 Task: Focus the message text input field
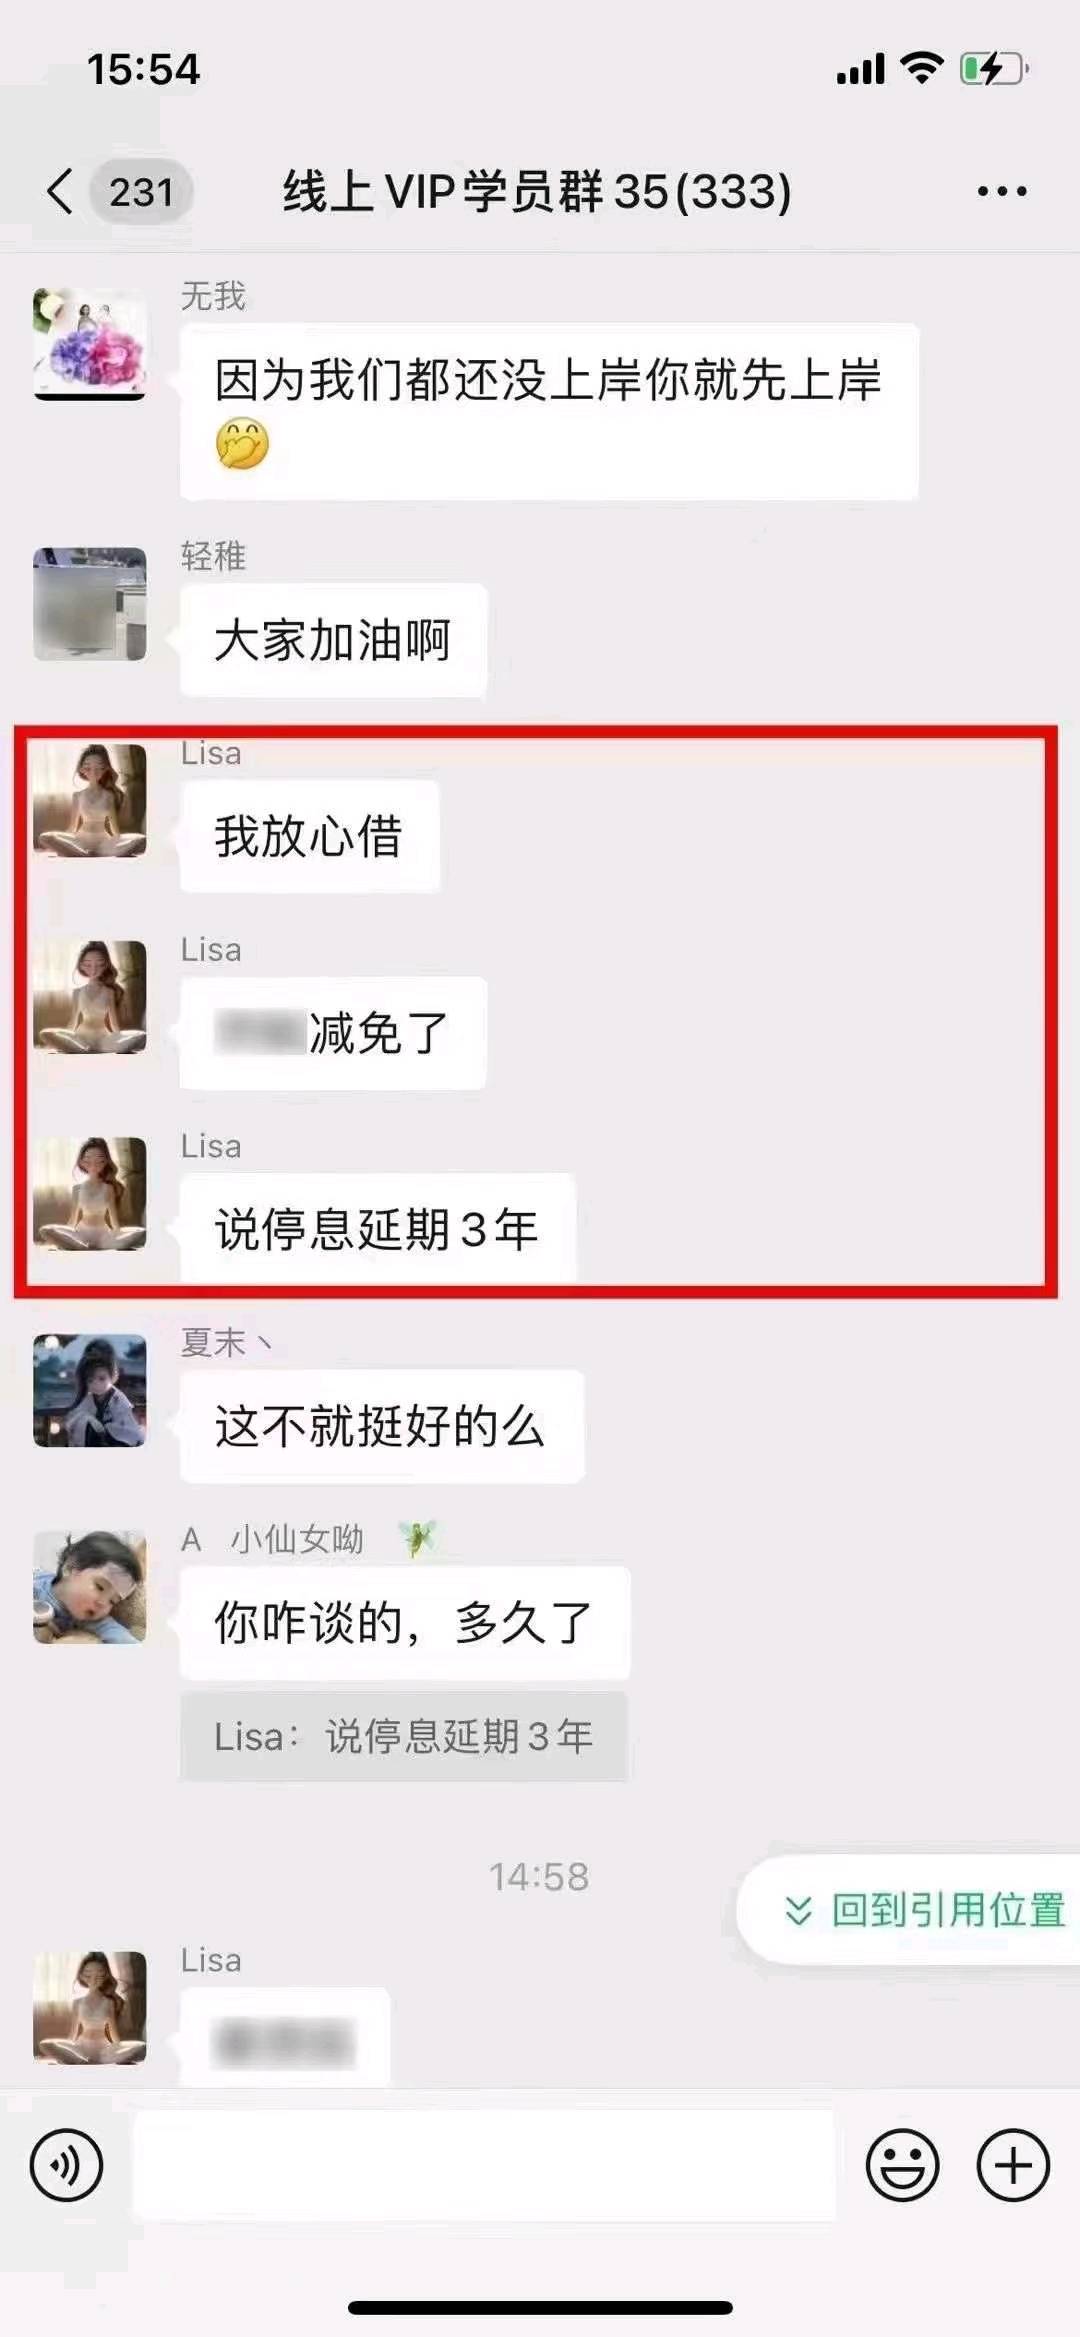[484, 2165]
